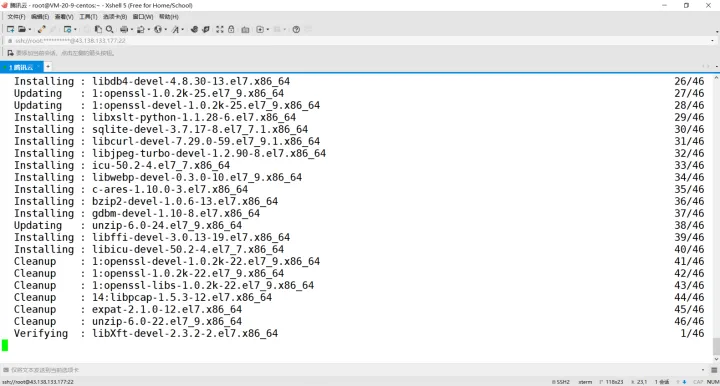The width and height of the screenshot is (720, 386).
Task: Click the fullscreen toggle icon
Action: click(x=219, y=29)
